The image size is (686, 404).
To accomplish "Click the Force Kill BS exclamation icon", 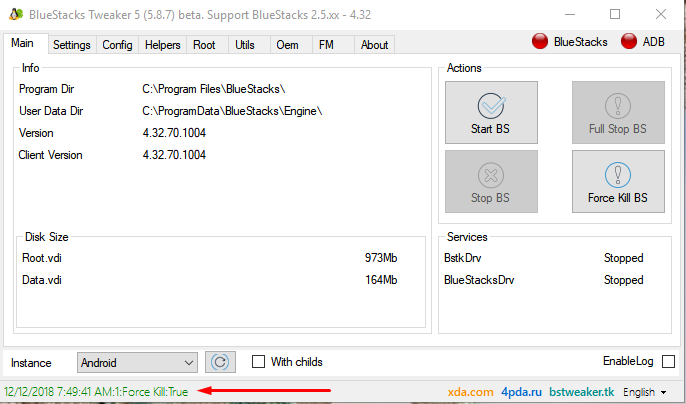I will point(618,175).
